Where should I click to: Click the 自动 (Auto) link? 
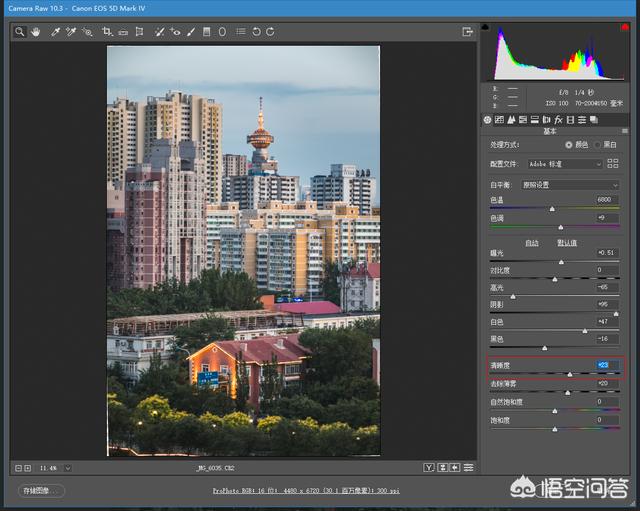(x=532, y=243)
